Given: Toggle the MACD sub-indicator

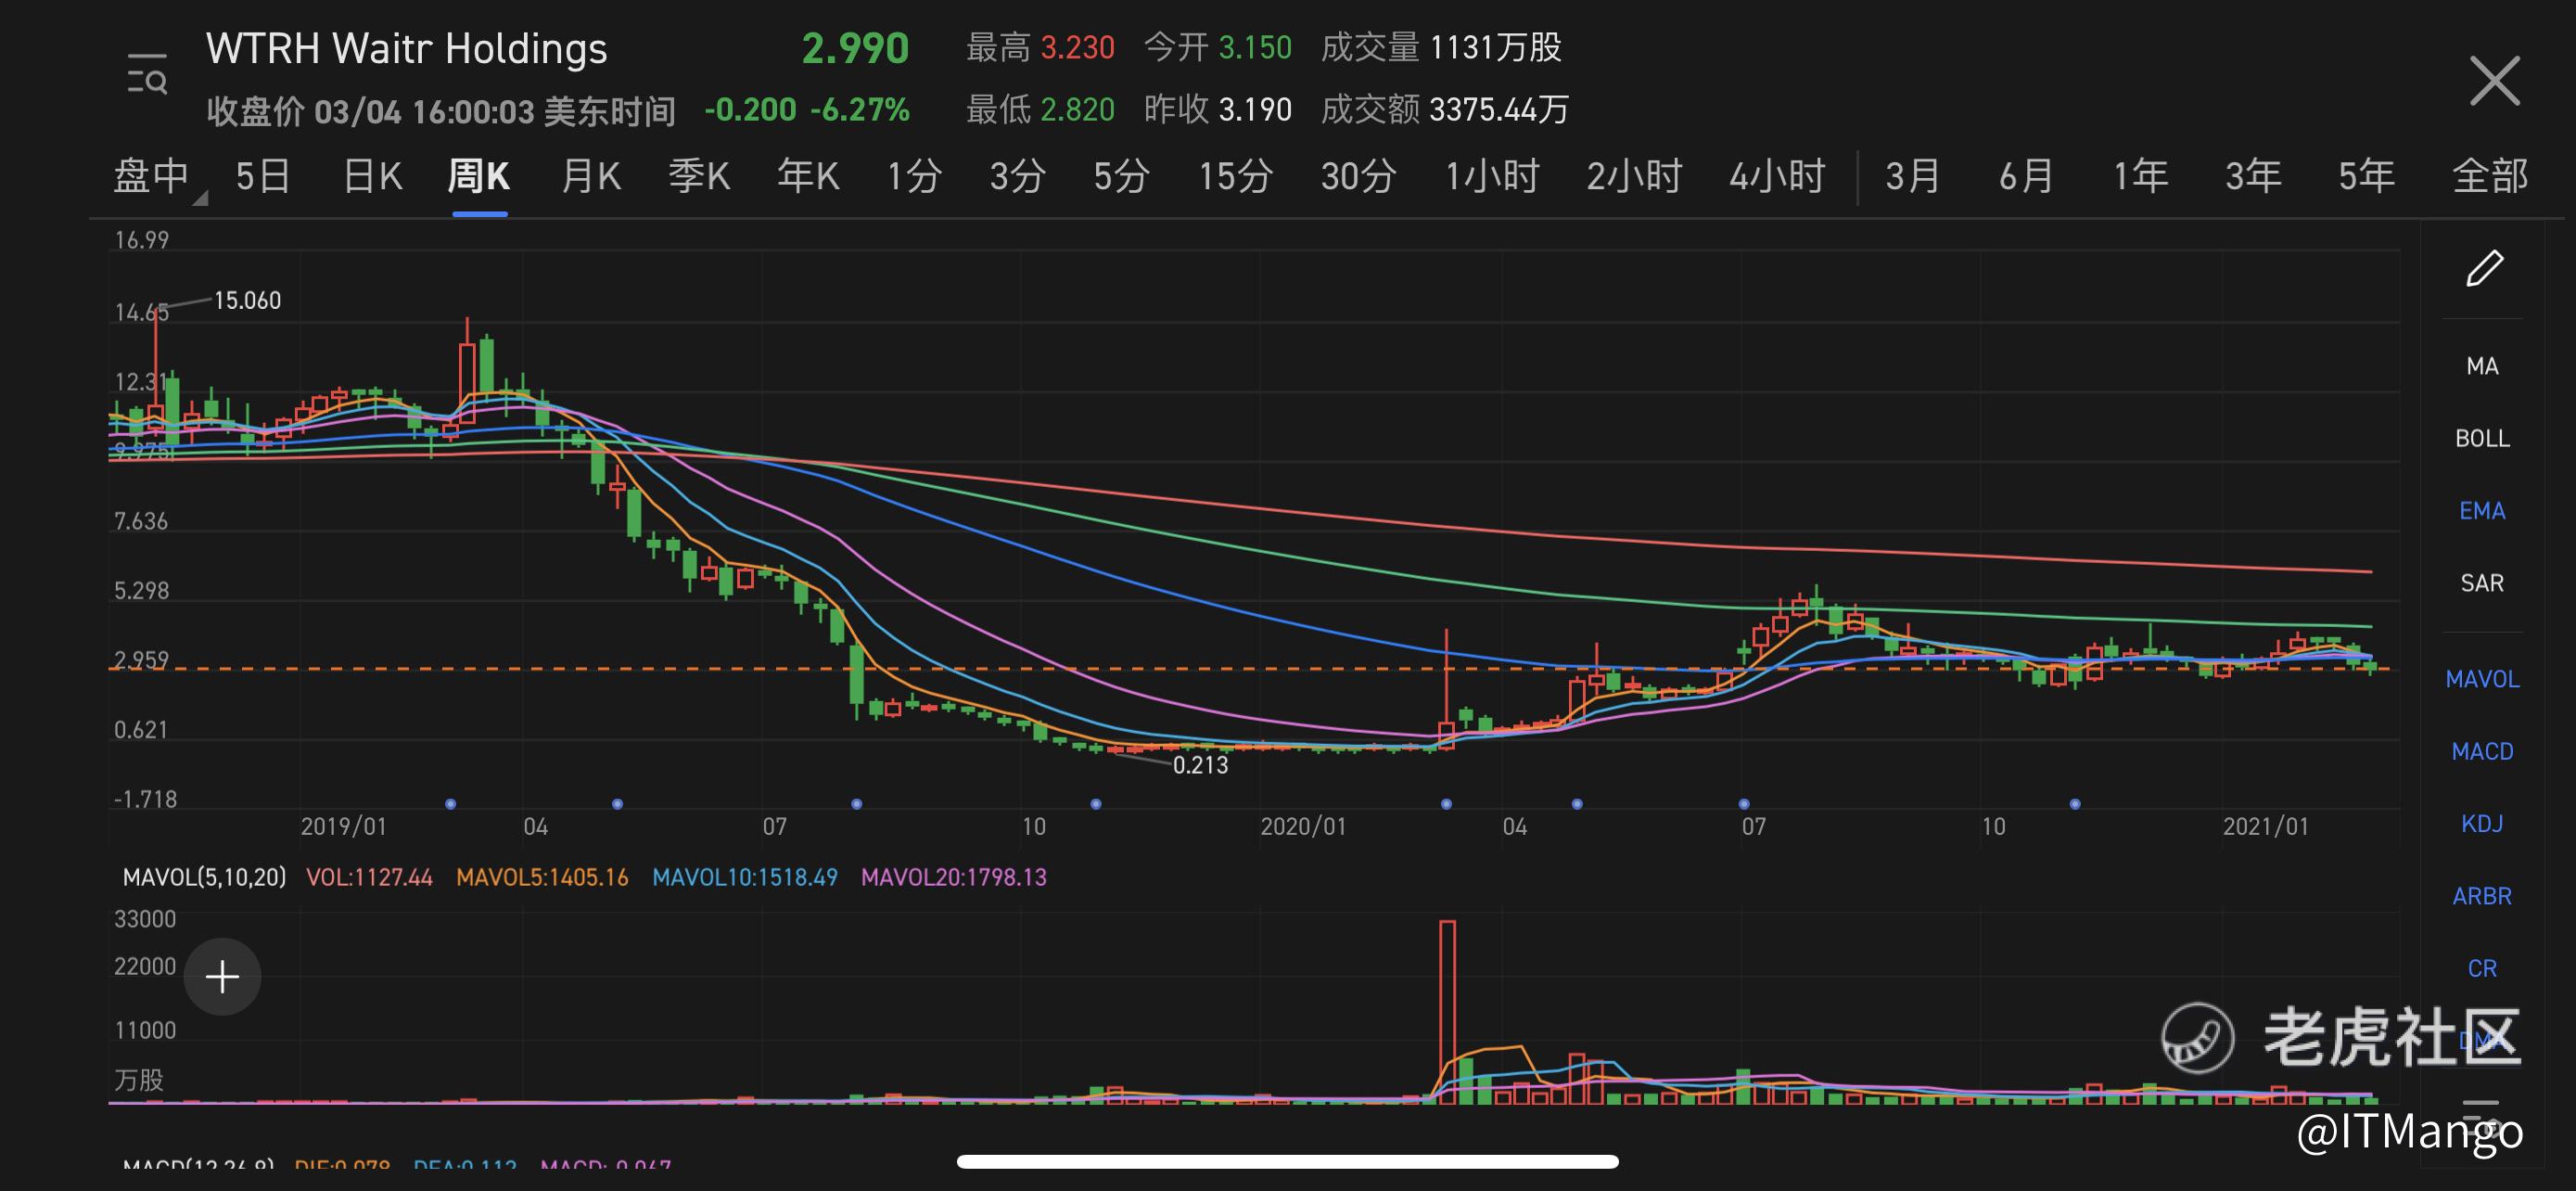Looking at the screenshot, I should click(2482, 751).
